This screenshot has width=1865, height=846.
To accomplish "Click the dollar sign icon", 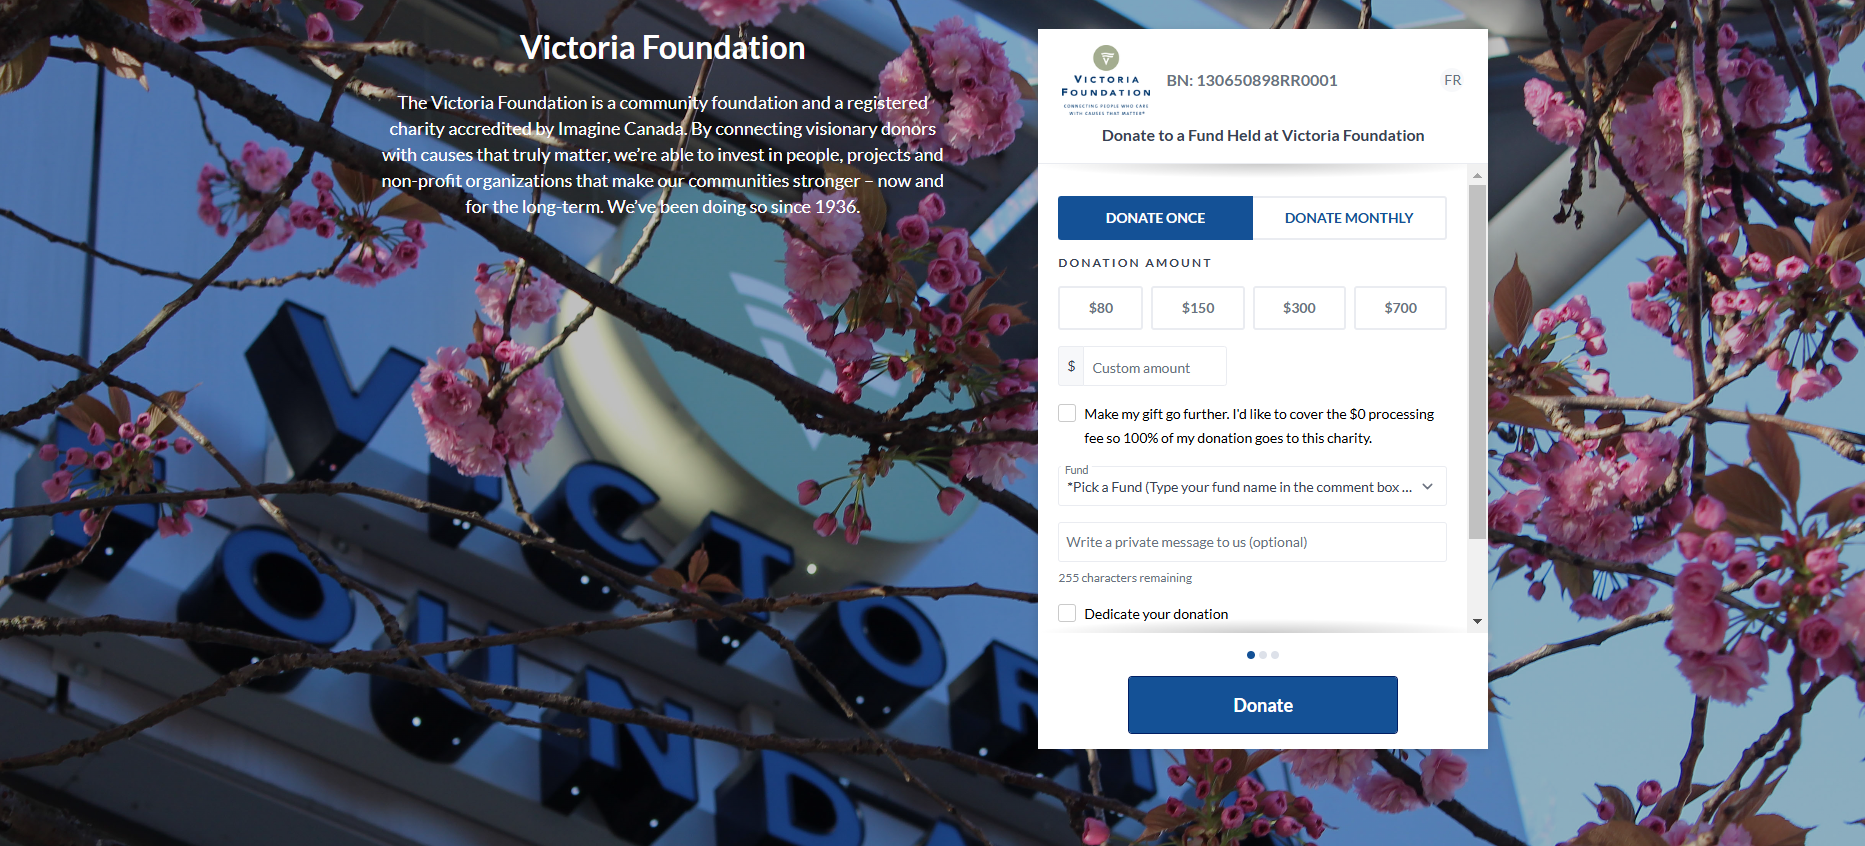I will 1071,366.
